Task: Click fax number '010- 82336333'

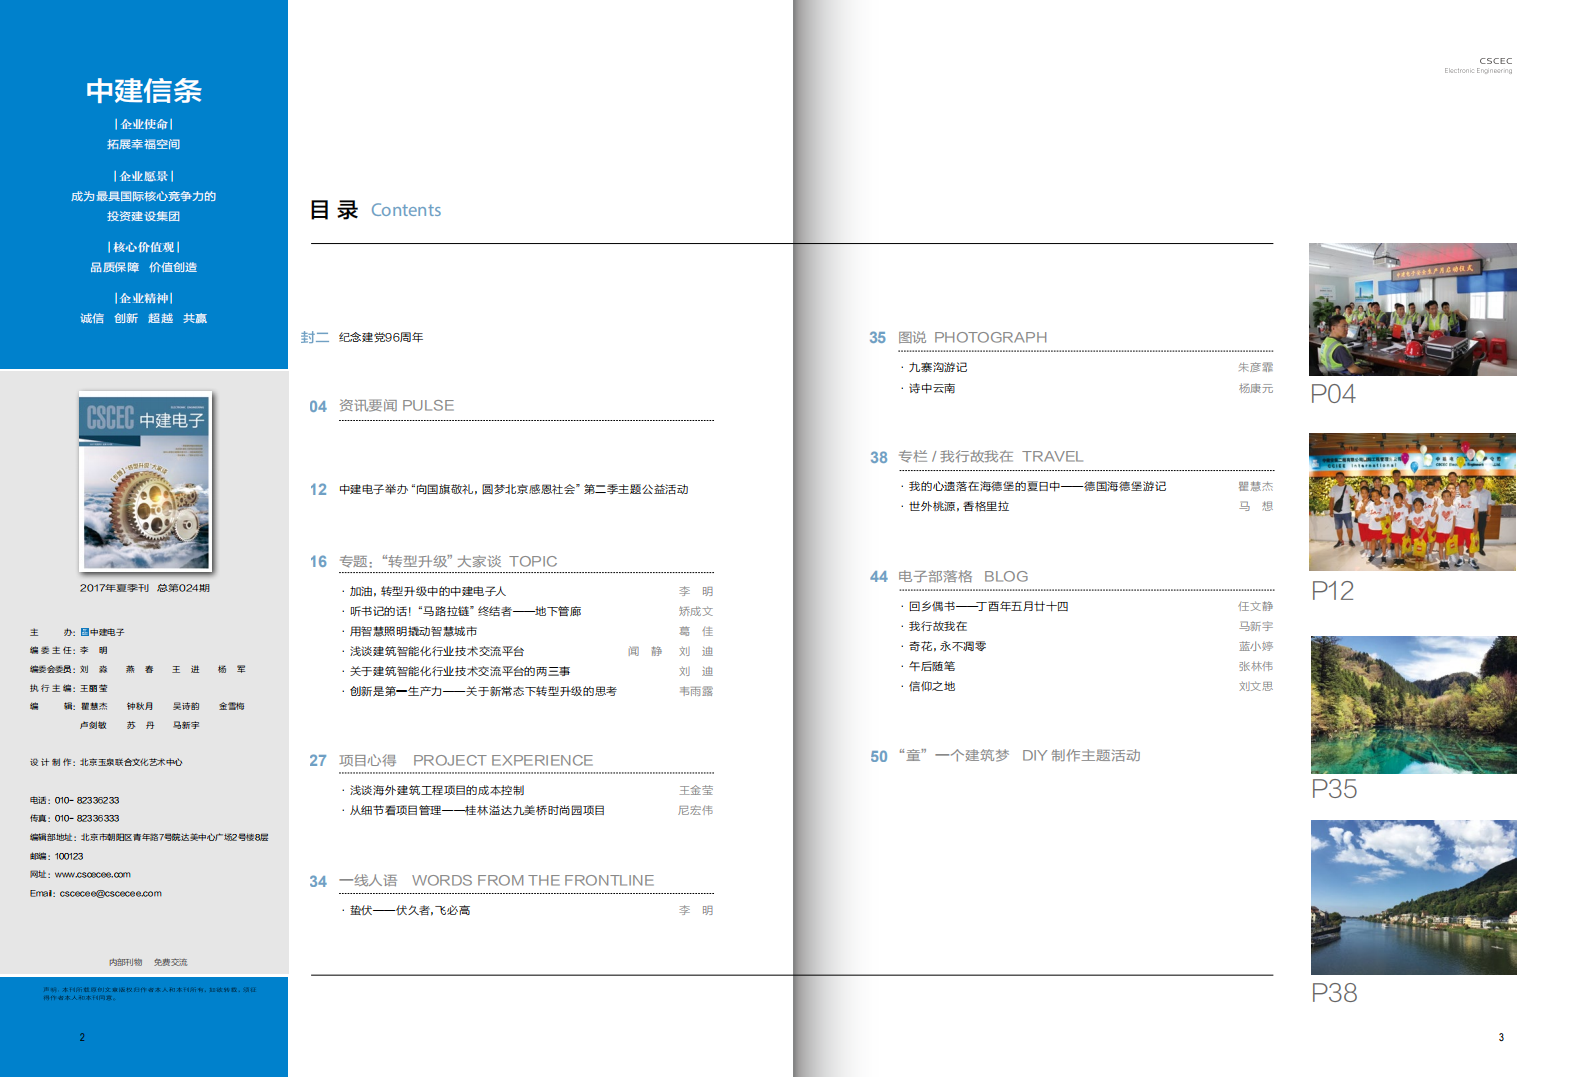Action: click(87, 818)
